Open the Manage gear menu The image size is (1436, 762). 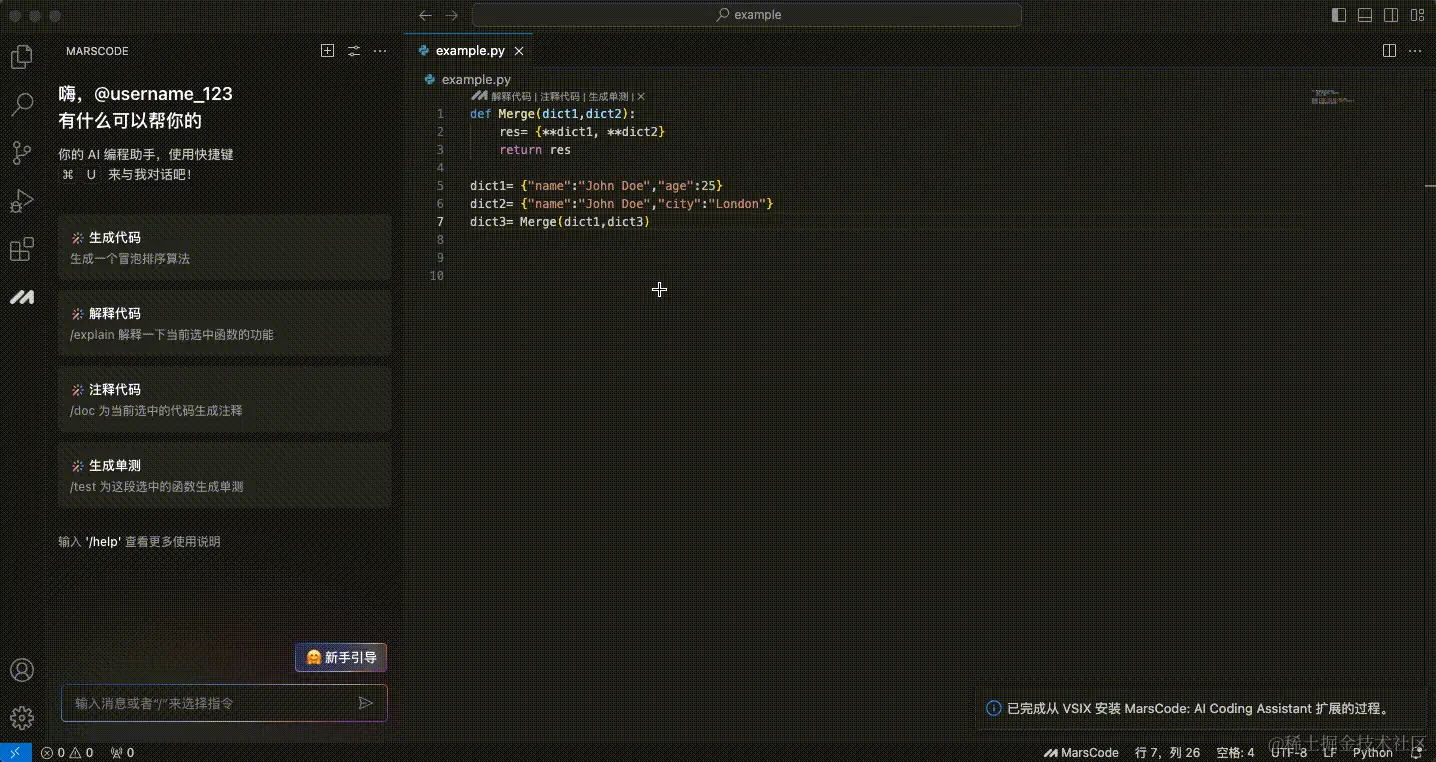pos(22,717)
